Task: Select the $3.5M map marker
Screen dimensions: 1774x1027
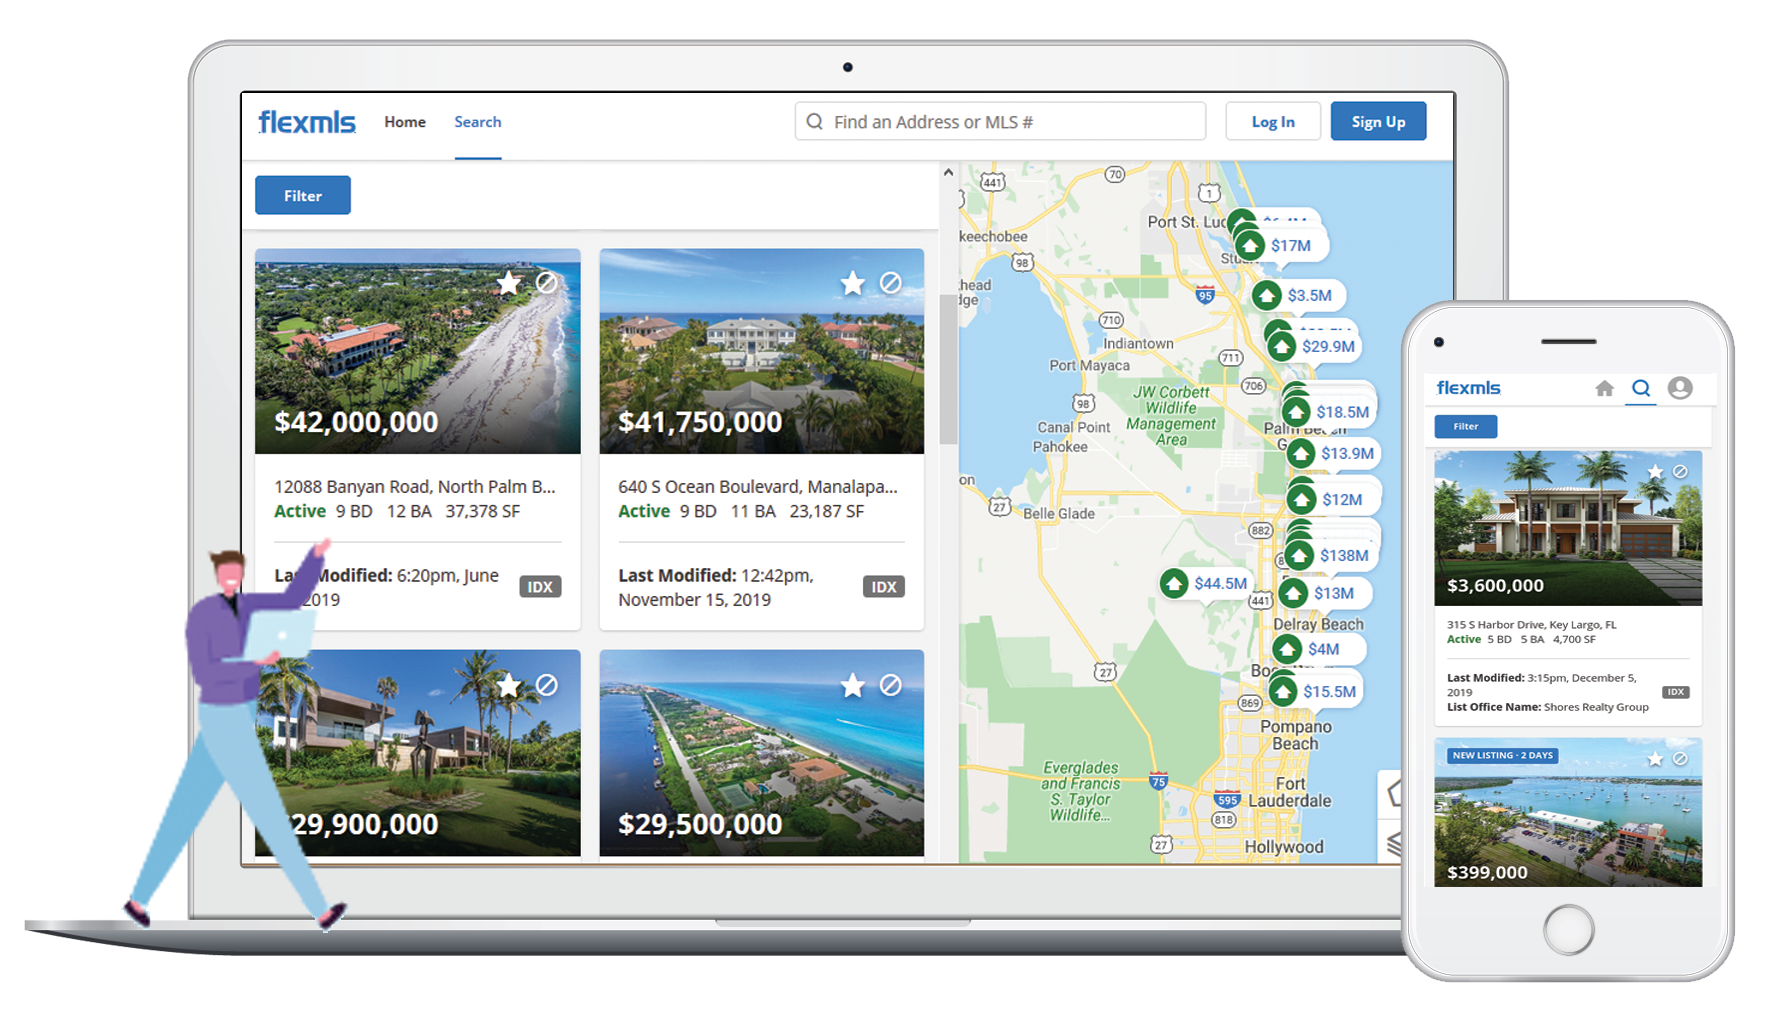Action: pyautogui.click(x=1298, y=296)
